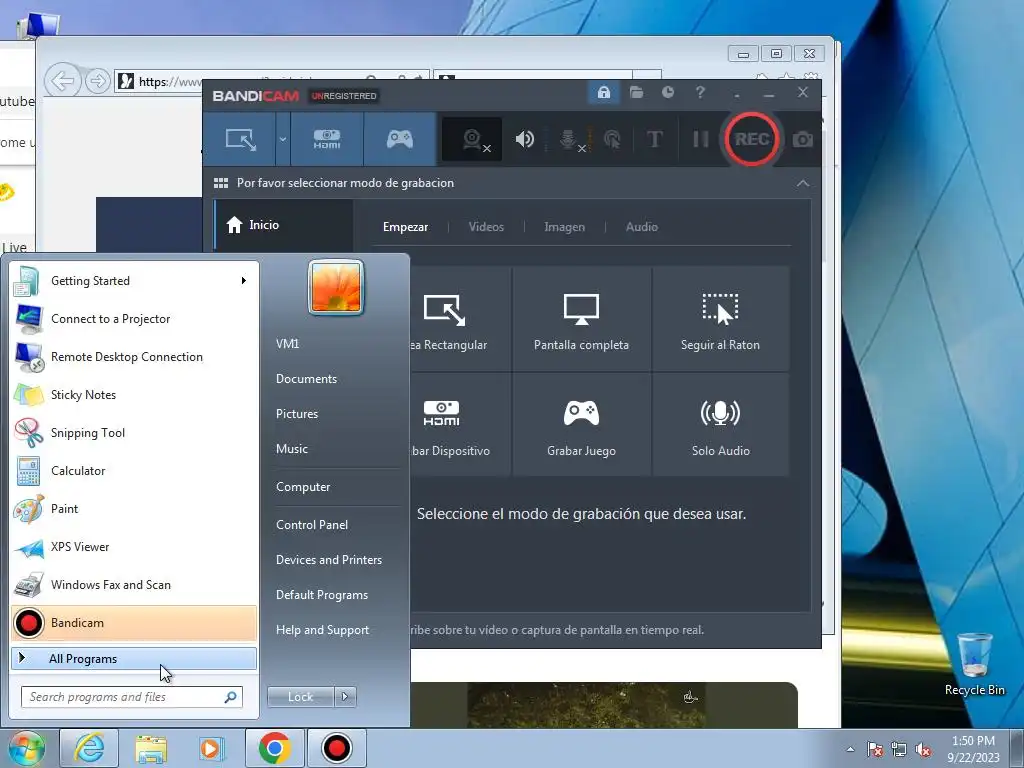Open VM1 user folder link

pyautogui.click(x=287, y=344)
